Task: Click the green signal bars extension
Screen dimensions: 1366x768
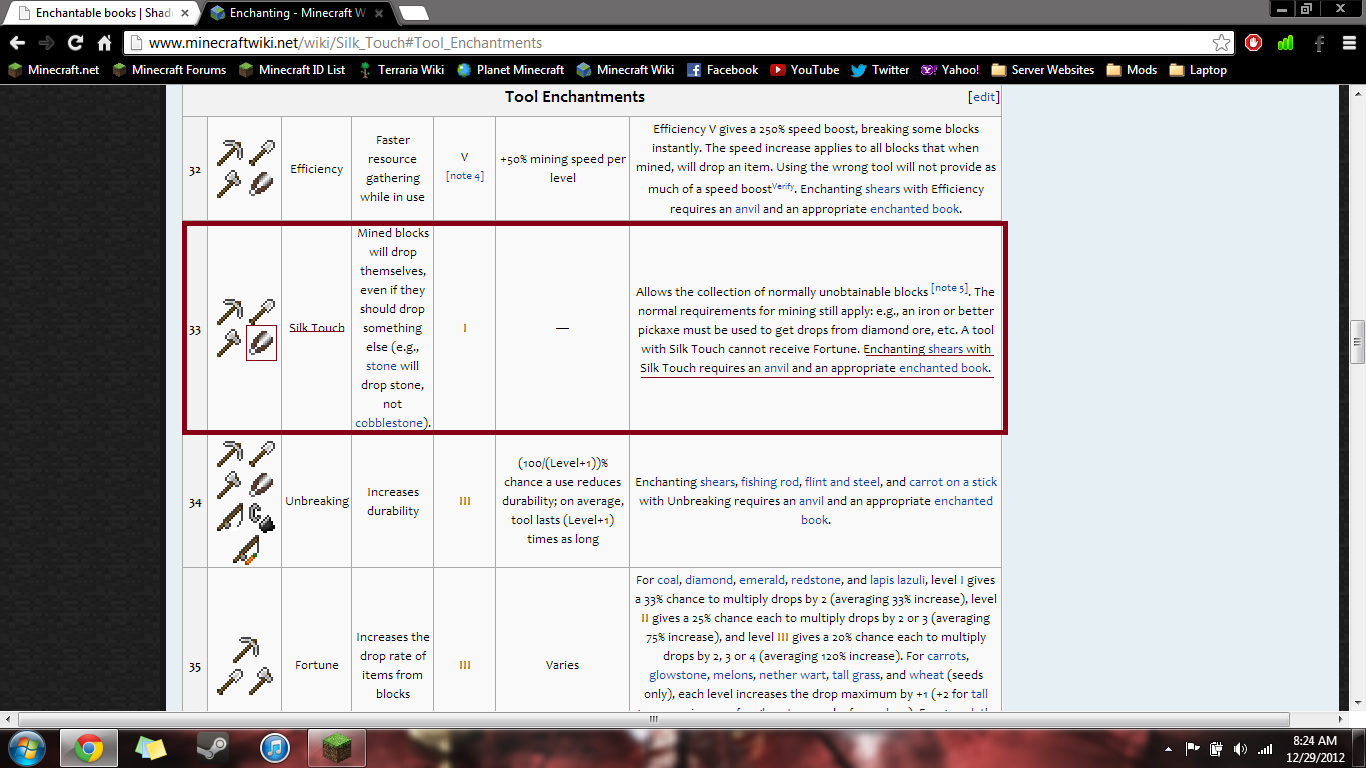Action: tap(1286, 43)
